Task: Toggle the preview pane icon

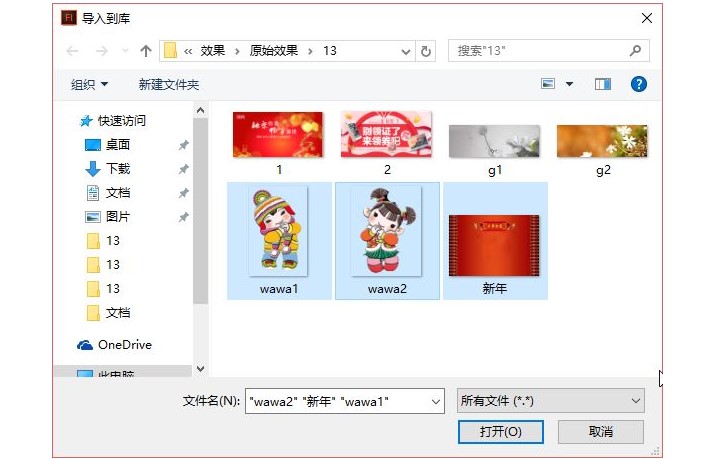Action: point(603,85)
